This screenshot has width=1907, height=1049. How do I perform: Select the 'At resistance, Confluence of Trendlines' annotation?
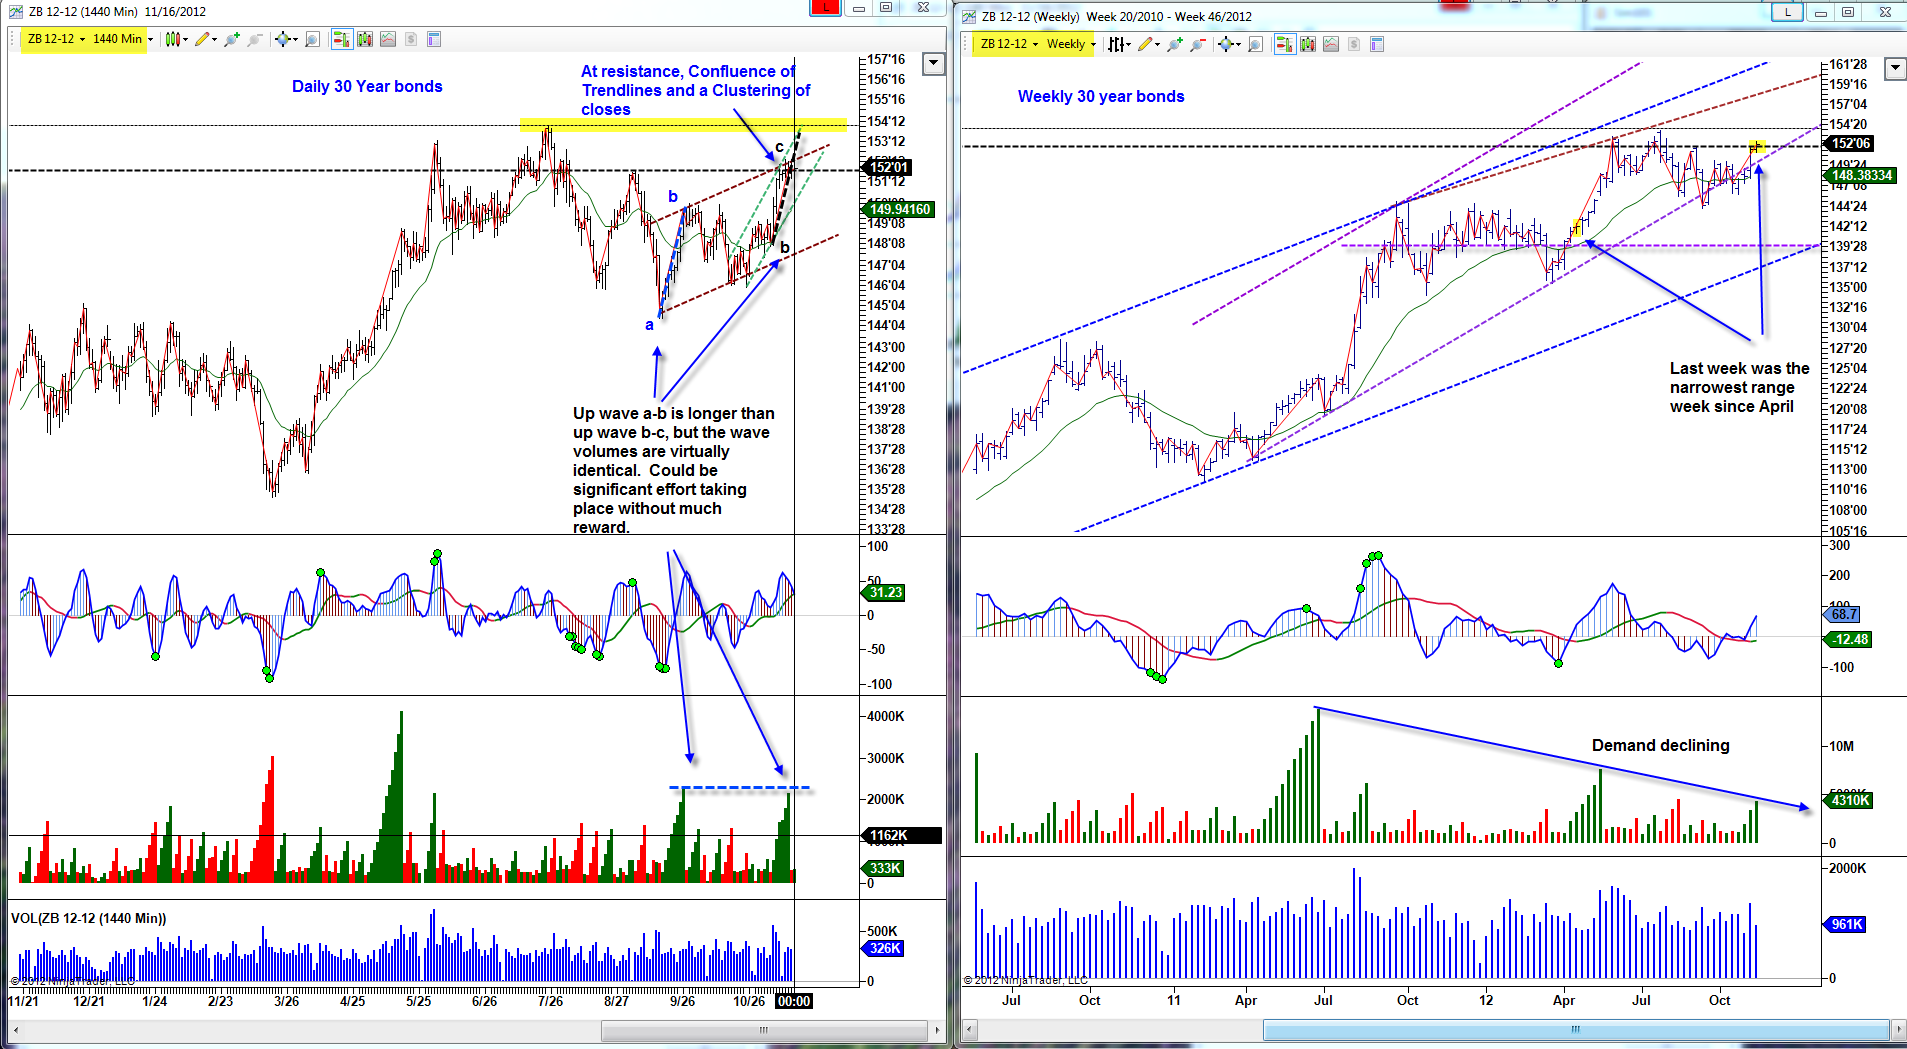tap(695, 90)
